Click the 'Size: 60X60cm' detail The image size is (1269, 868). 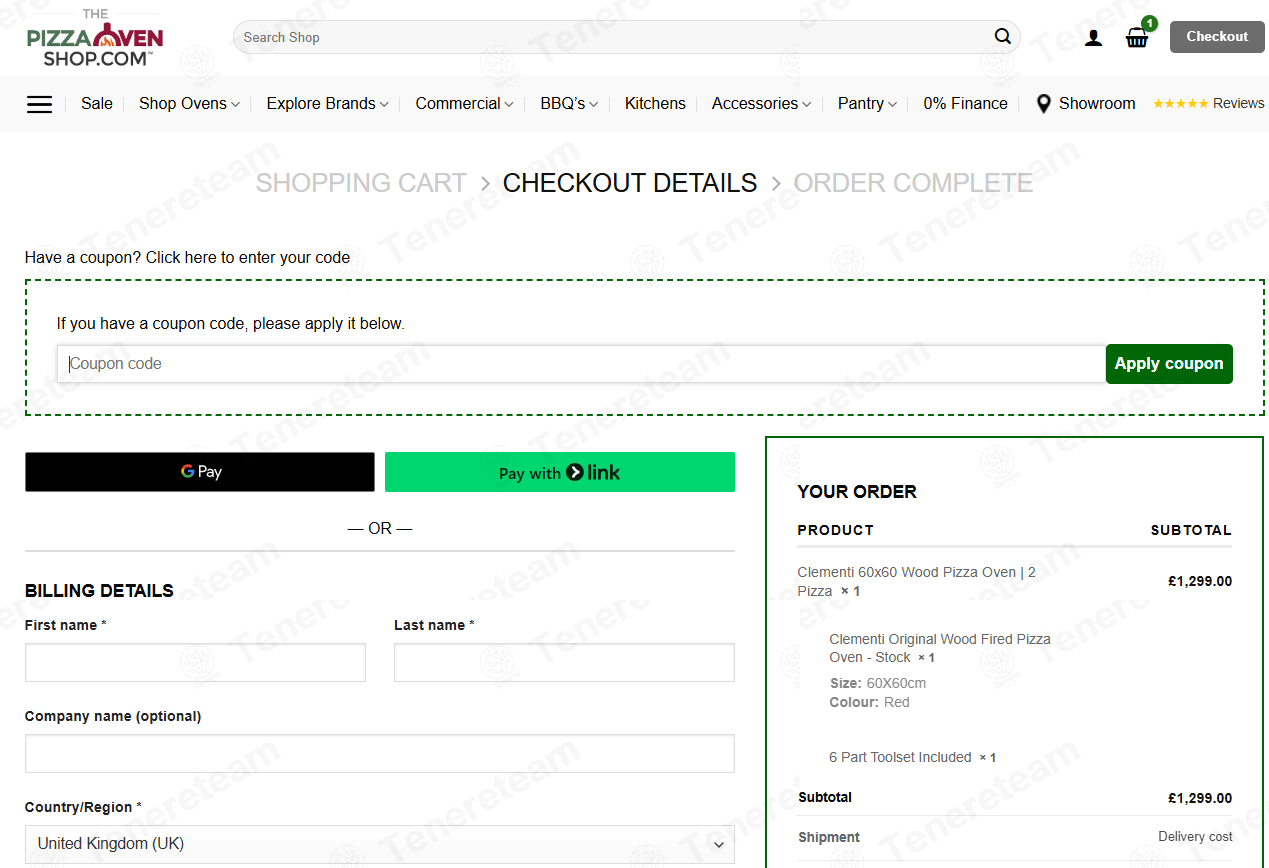coord(877,684)
